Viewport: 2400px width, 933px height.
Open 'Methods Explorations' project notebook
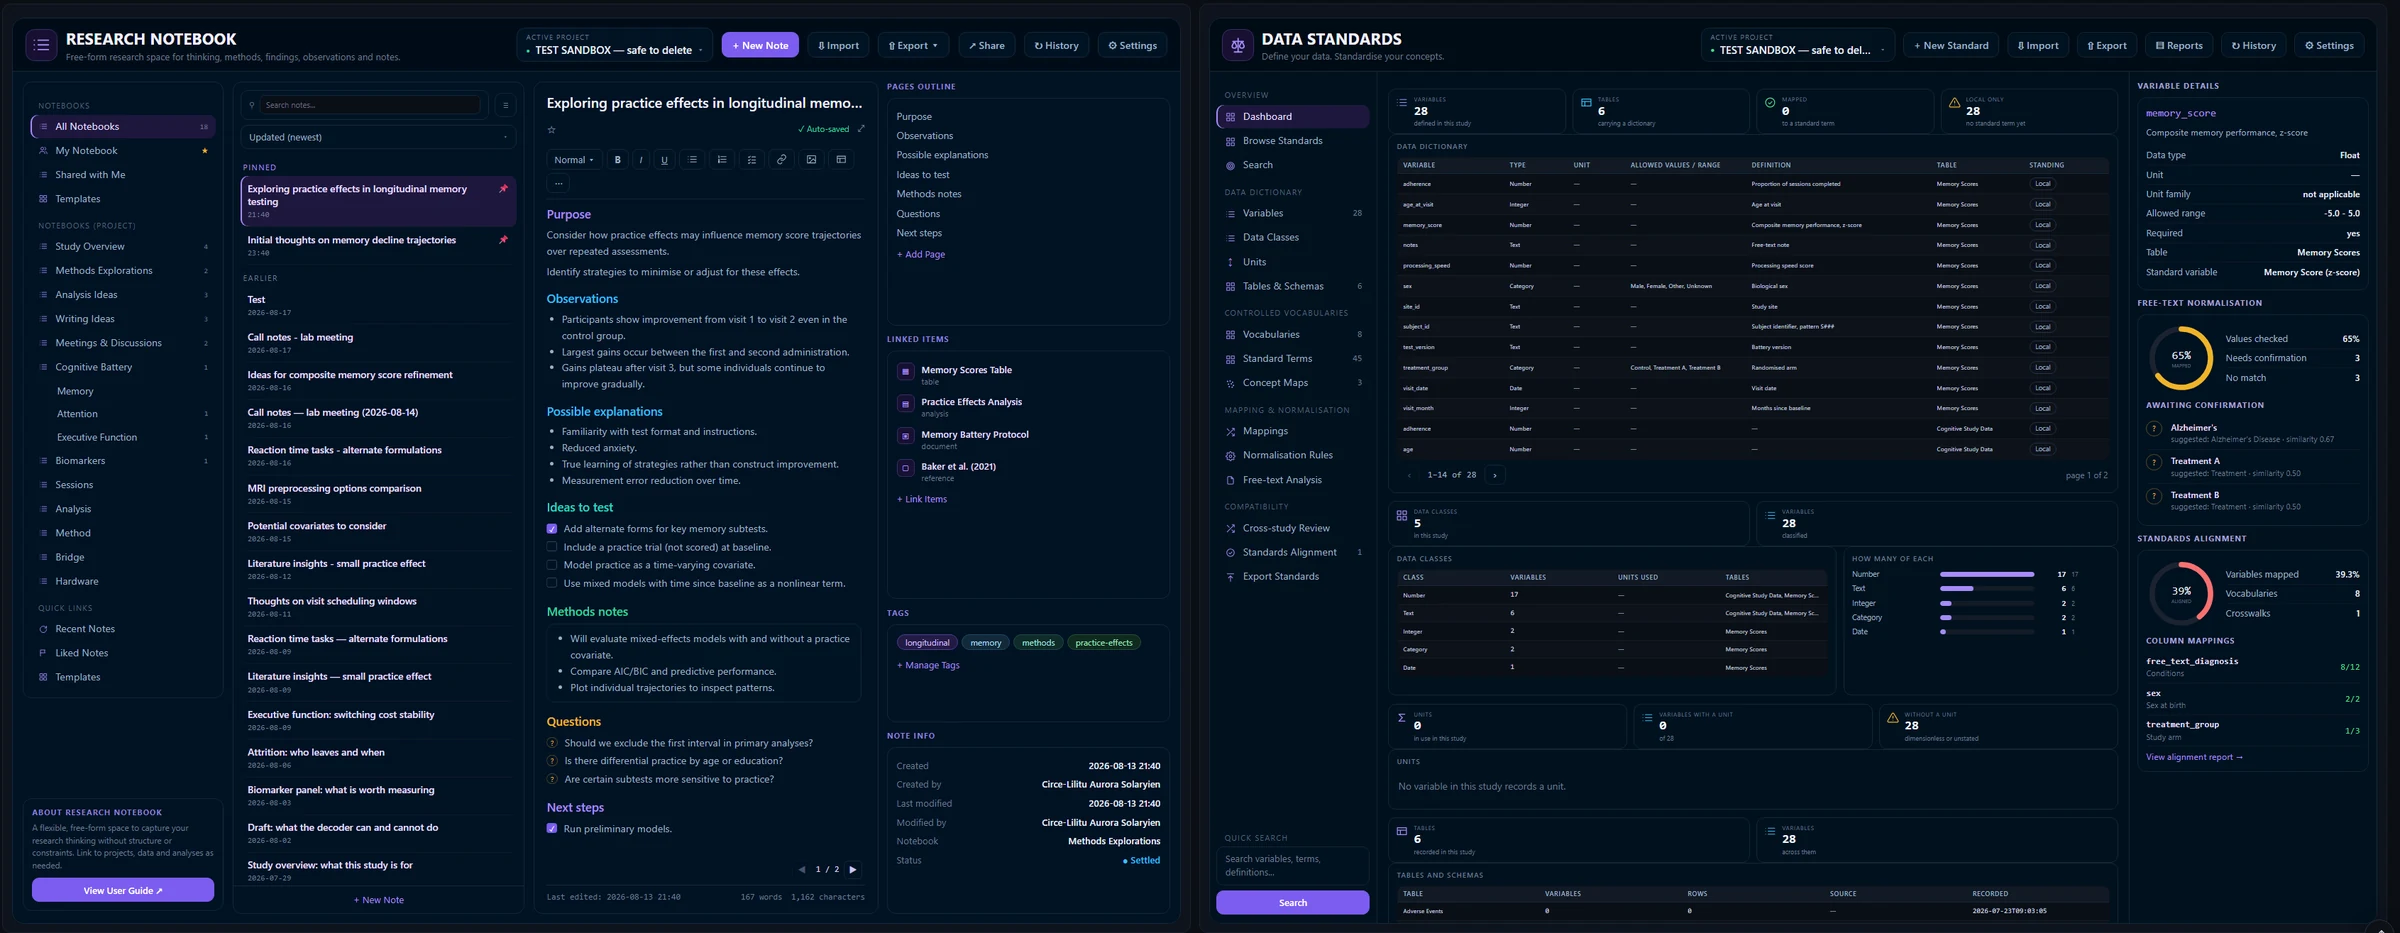(x=123, y=271)
